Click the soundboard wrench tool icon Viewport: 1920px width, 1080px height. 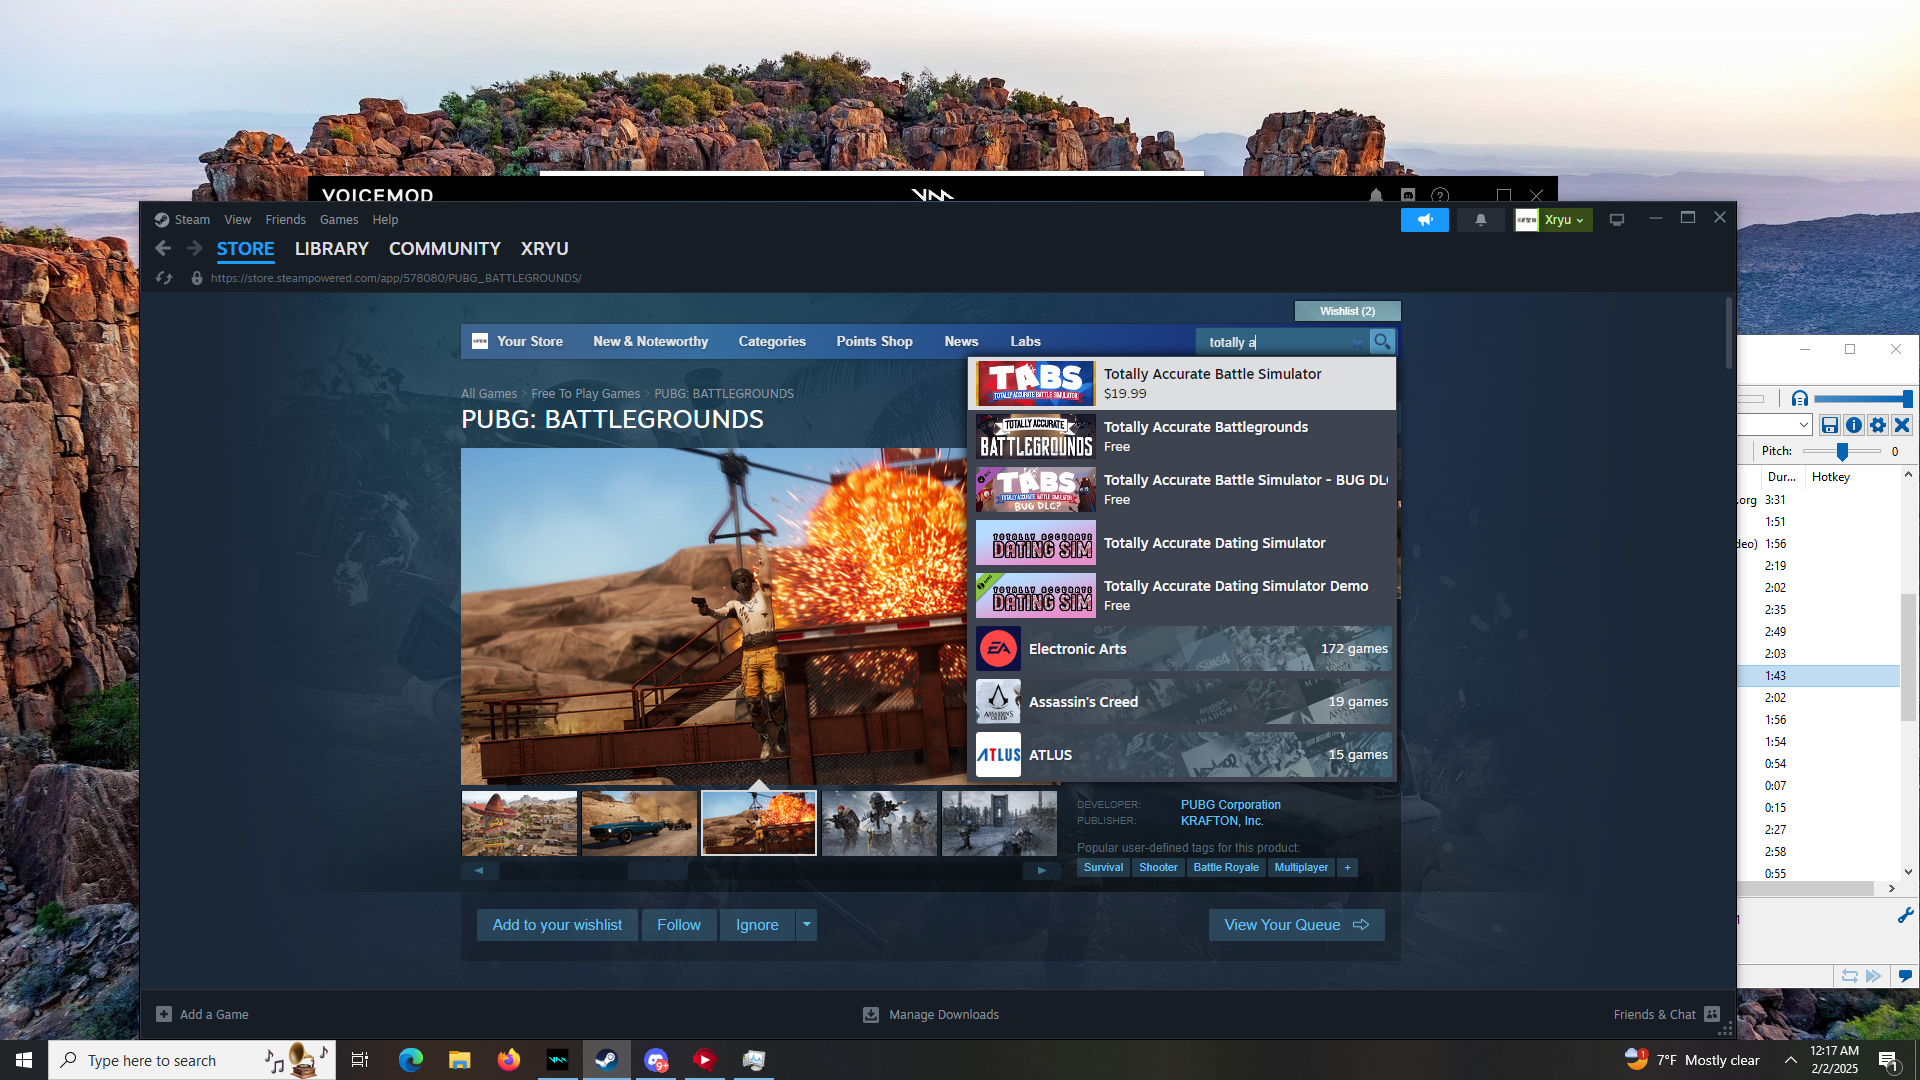[1905, 915]
